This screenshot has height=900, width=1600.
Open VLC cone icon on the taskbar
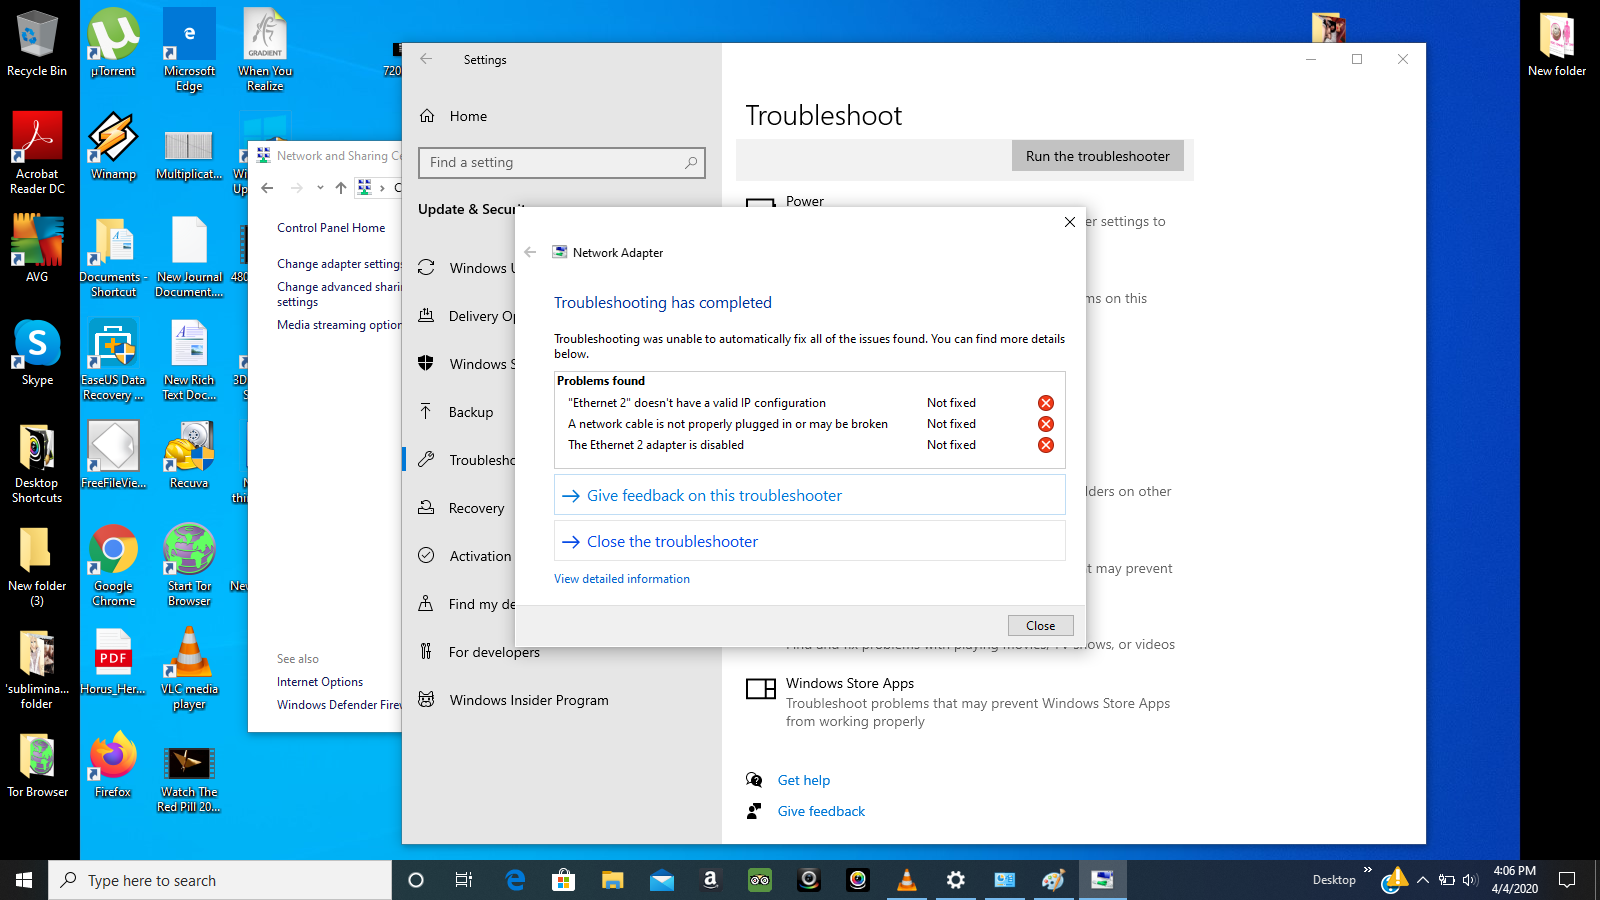[x=907, y=880]
